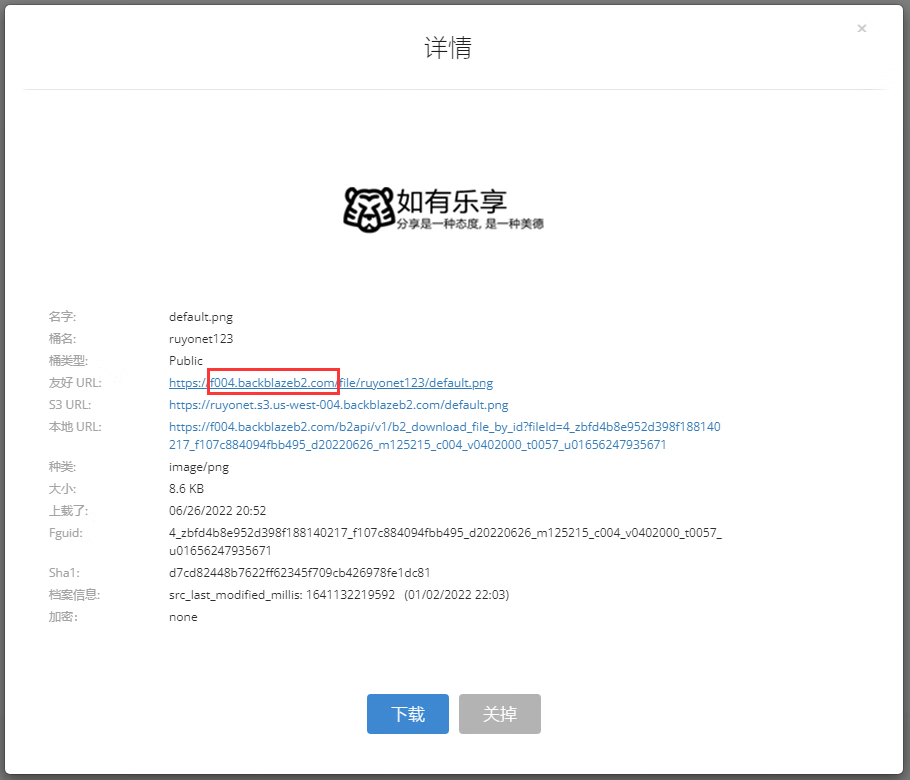Click the src_last_modified_millis file info
Screen dimensions: 910x780
(x=338, y=595)
